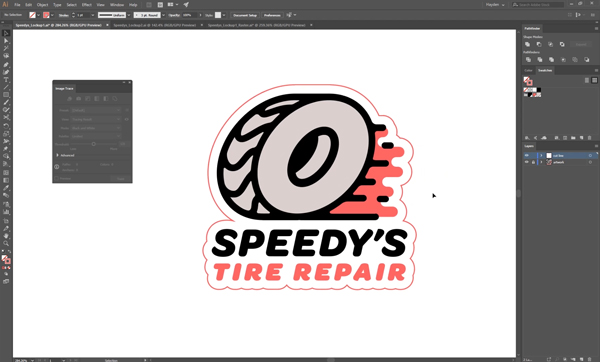Open the Effect menu
This screenshot has height=362, width=600.
tap(86, 5)
